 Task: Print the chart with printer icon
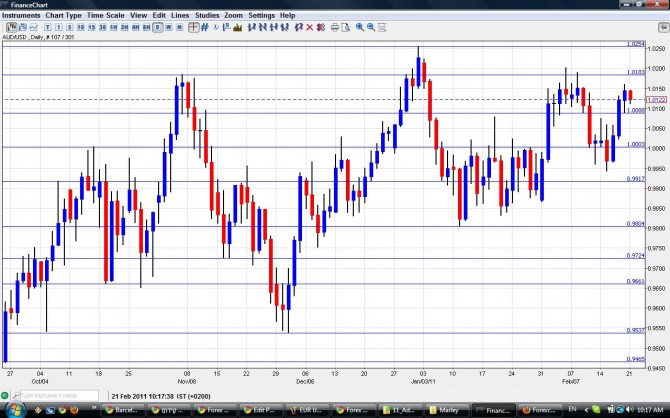point(335,27)
